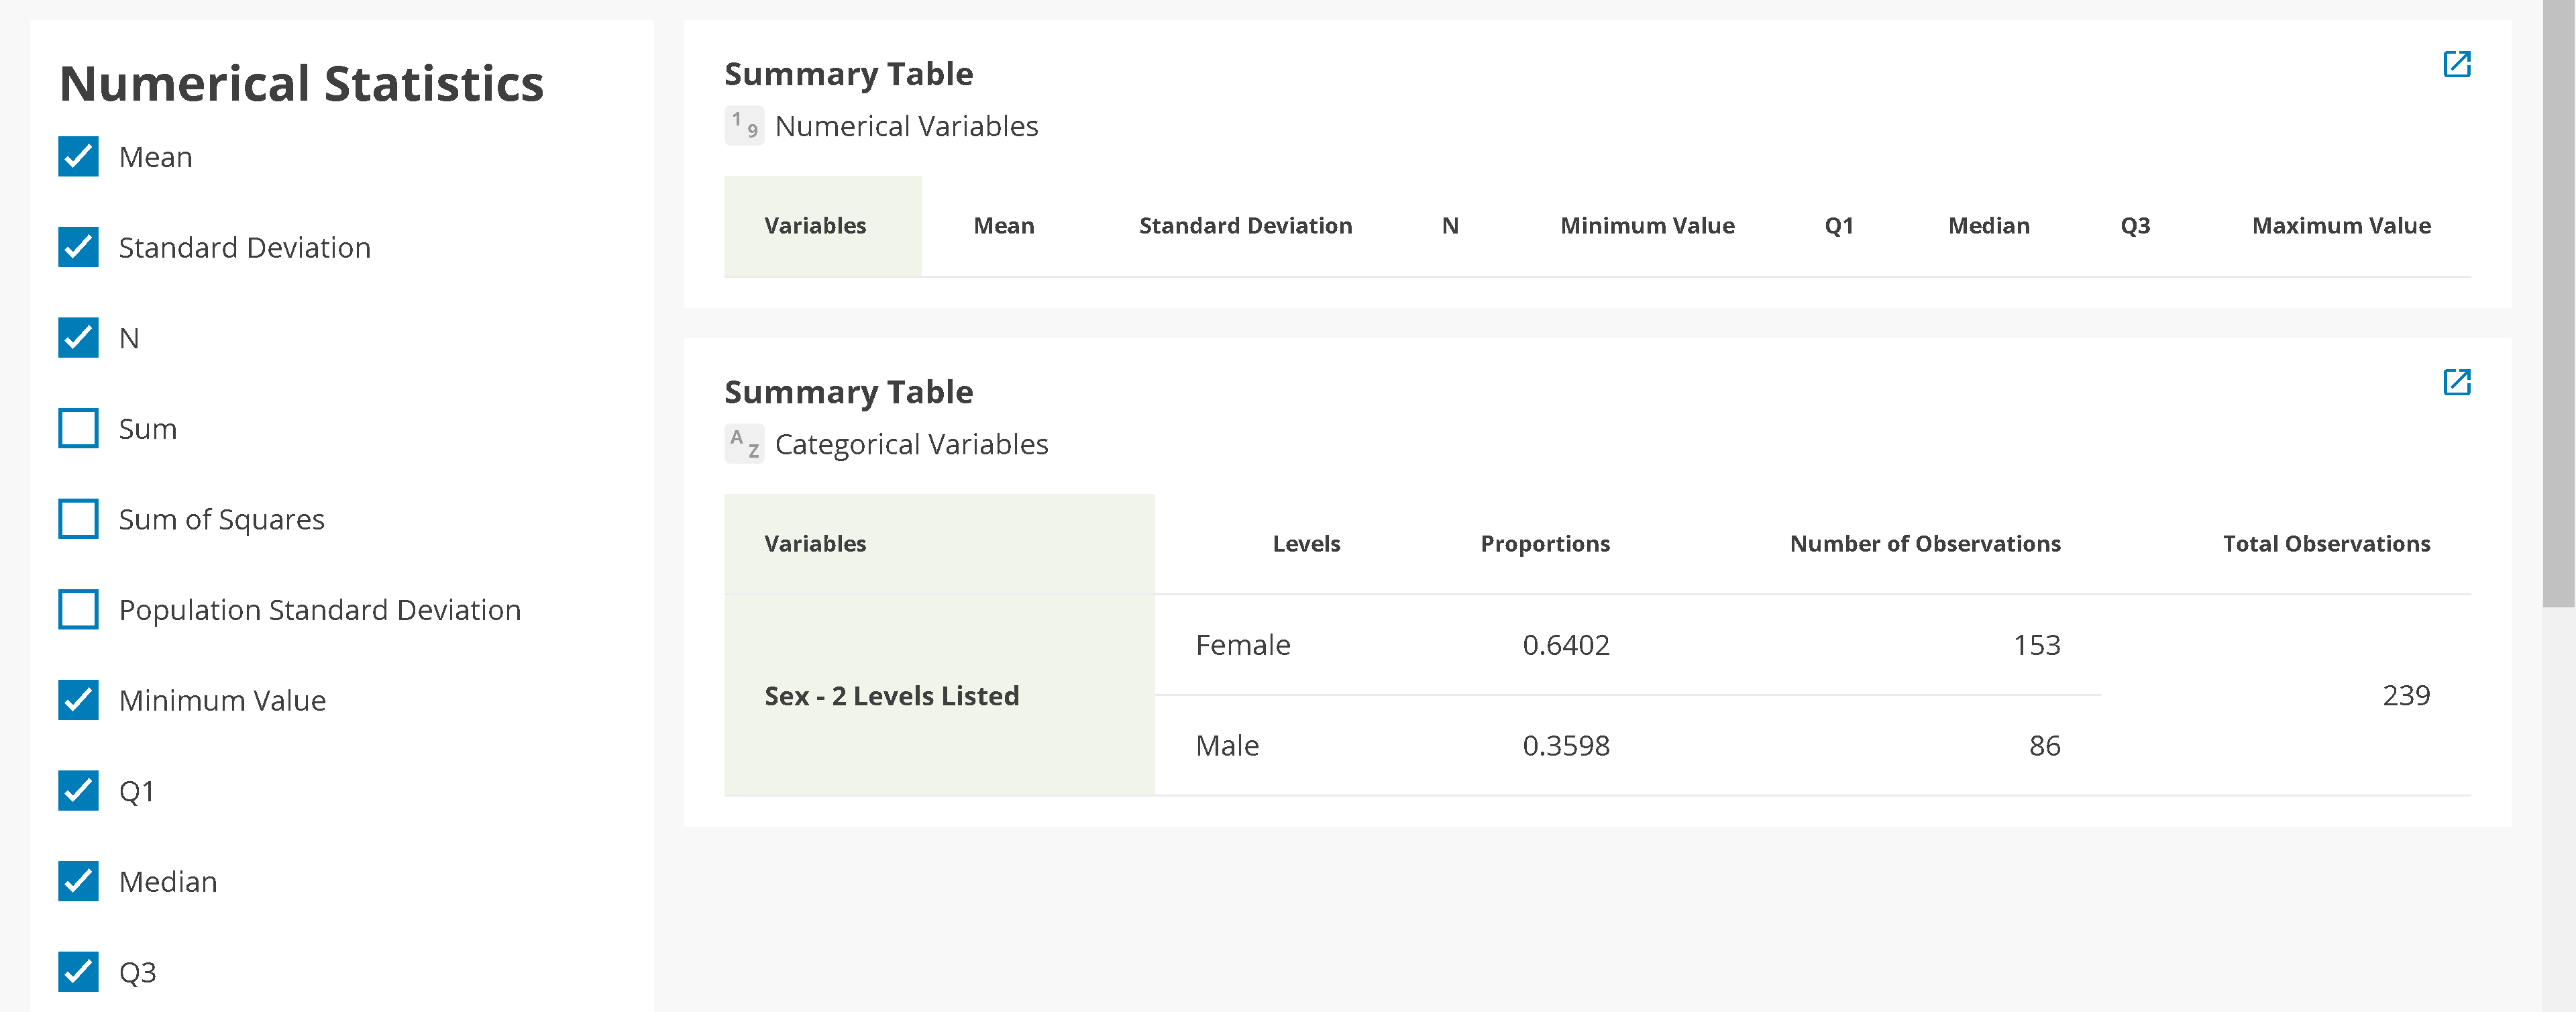This screenshot has height=1012, width=2576.
Task: Click the Categorical Variables A-Z icon
Action: (x=743, y=444)
